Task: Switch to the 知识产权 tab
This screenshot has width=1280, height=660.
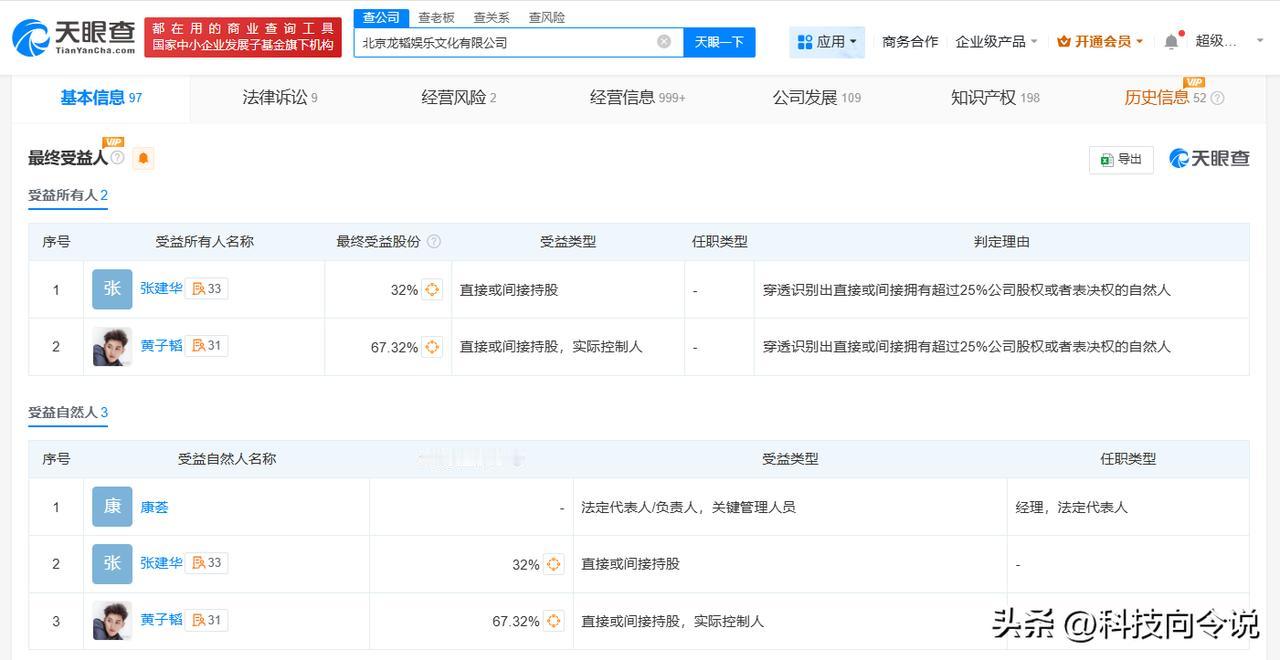Action: [x=995, y=97]
